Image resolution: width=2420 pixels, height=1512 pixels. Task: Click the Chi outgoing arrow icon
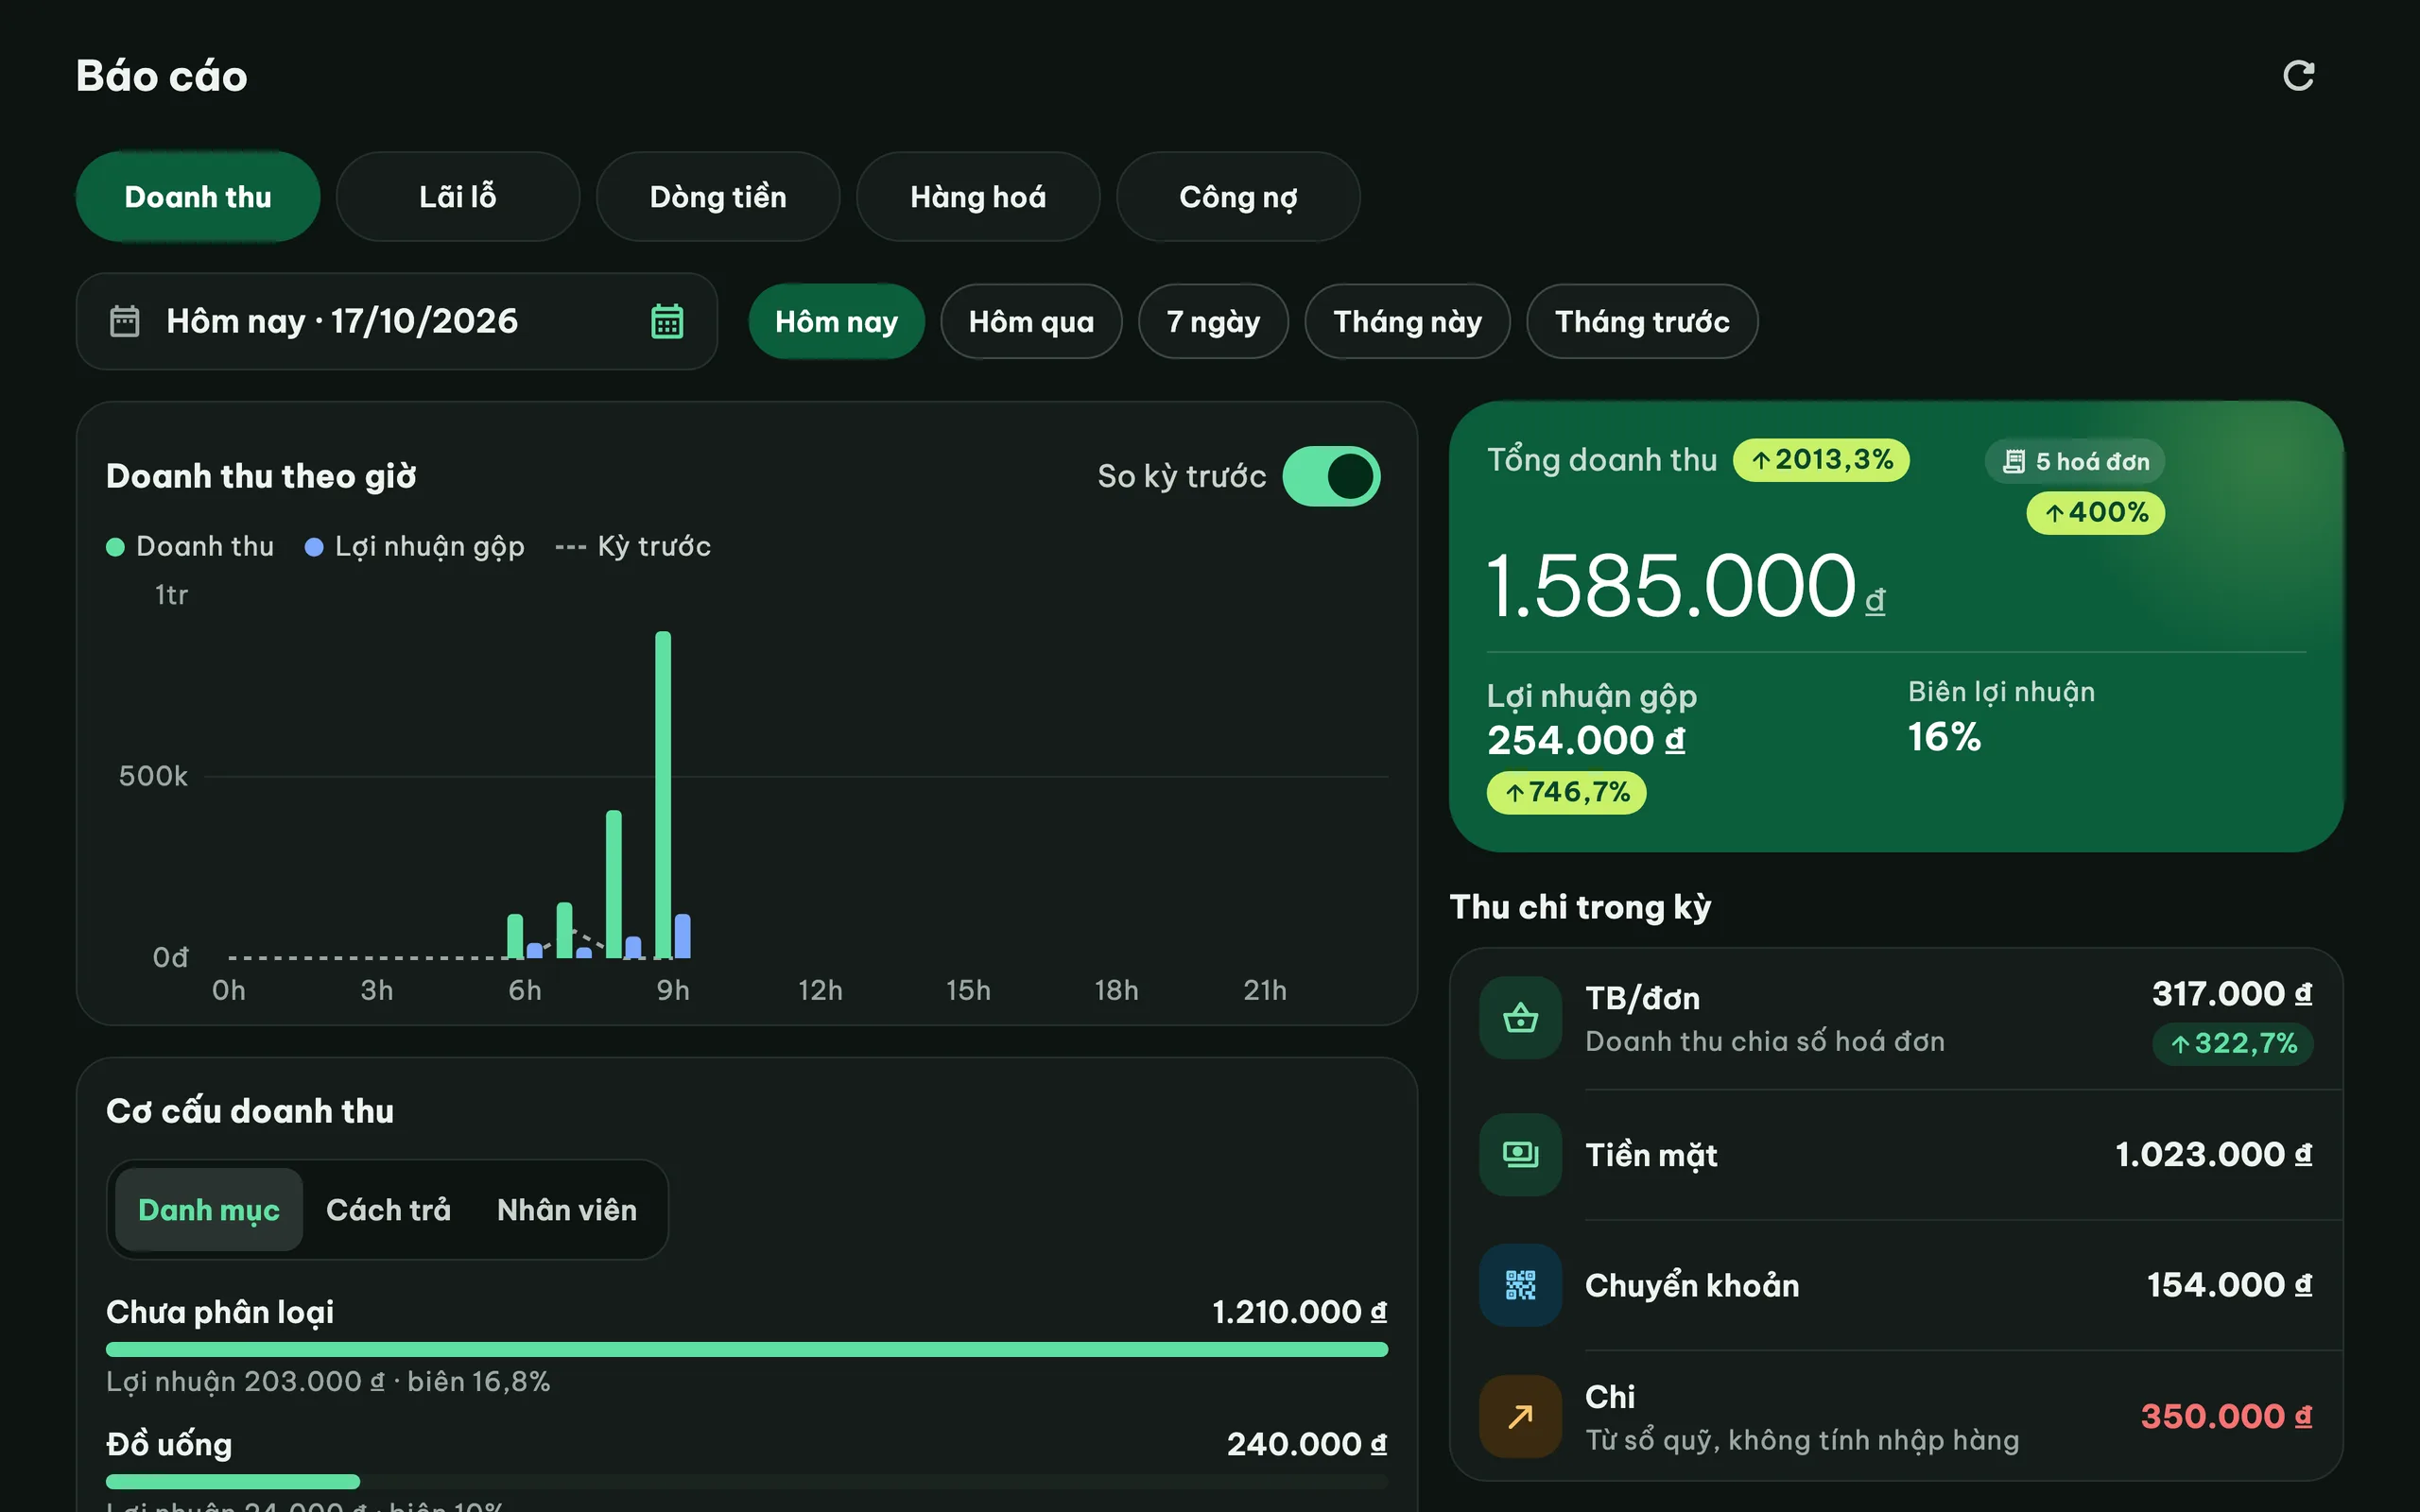(x=1520, y=1416)
